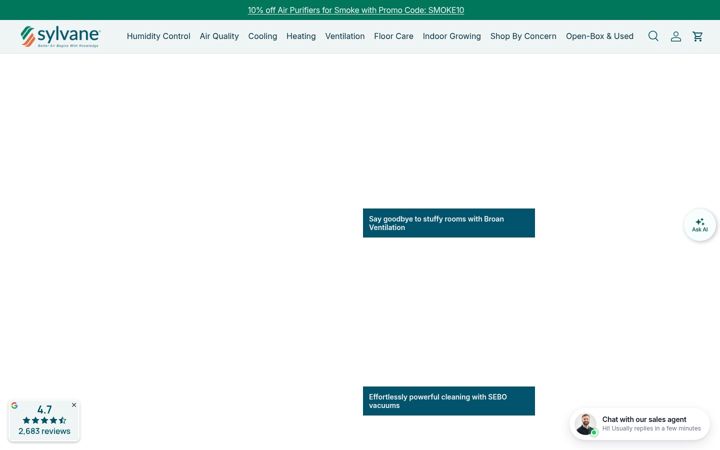Open the Shop By Concern menu
Image resolution: width=720 pixels, height=450 pixels.
click(523, 36)
